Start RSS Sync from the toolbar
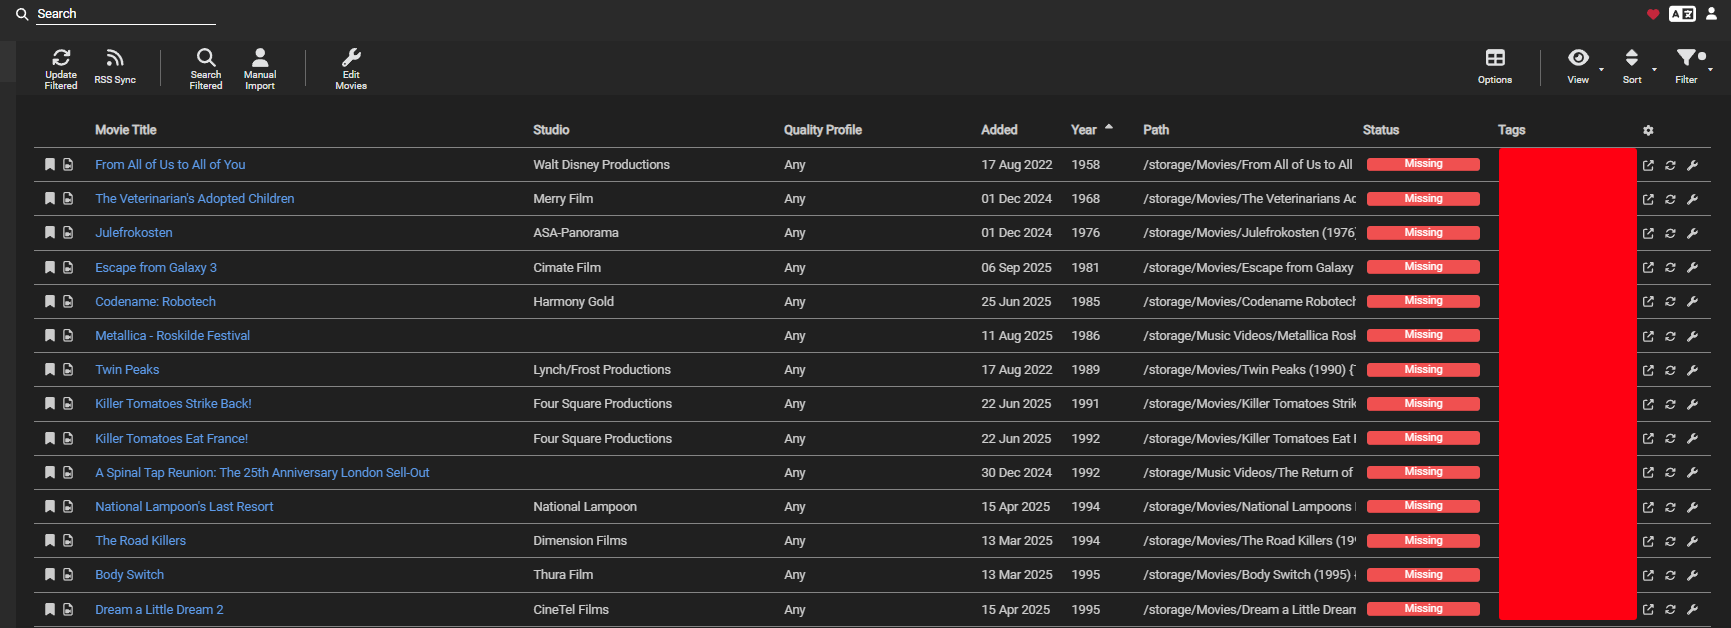The width and height of the screenshot is (1731, 628). point(115,59)
